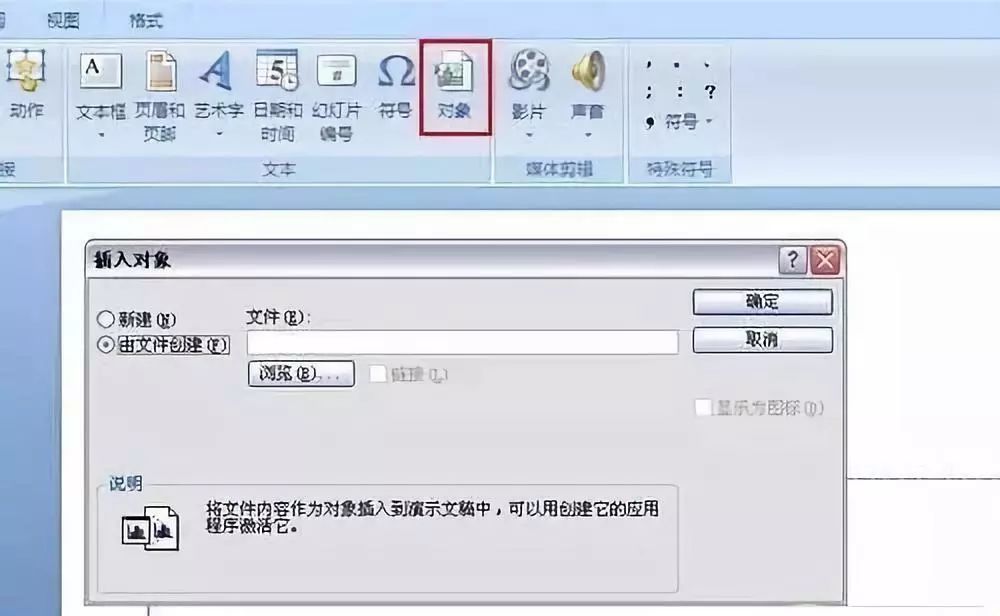This screenshot has width=1000, height=616.
Task: Select the 新建 radio button
Action: pyautogui.click(x=105, y=319)
